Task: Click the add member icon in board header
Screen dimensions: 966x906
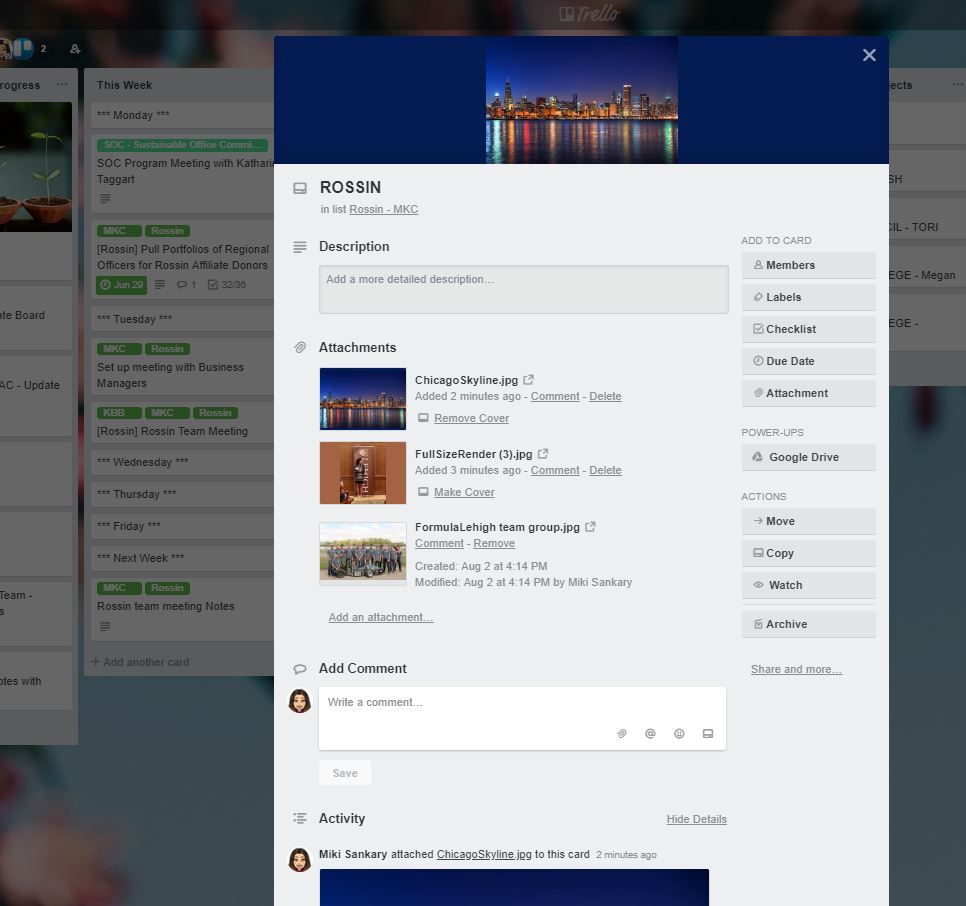Action: (x=75, y=49)
